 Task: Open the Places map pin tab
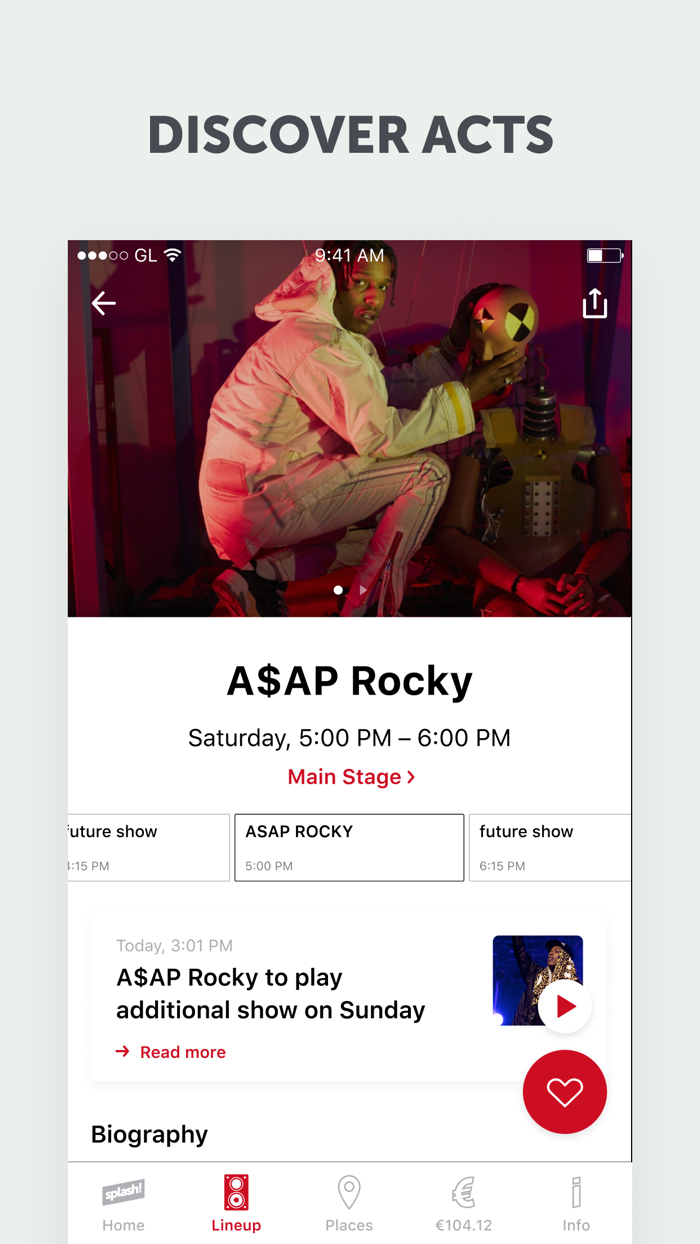349,1205
